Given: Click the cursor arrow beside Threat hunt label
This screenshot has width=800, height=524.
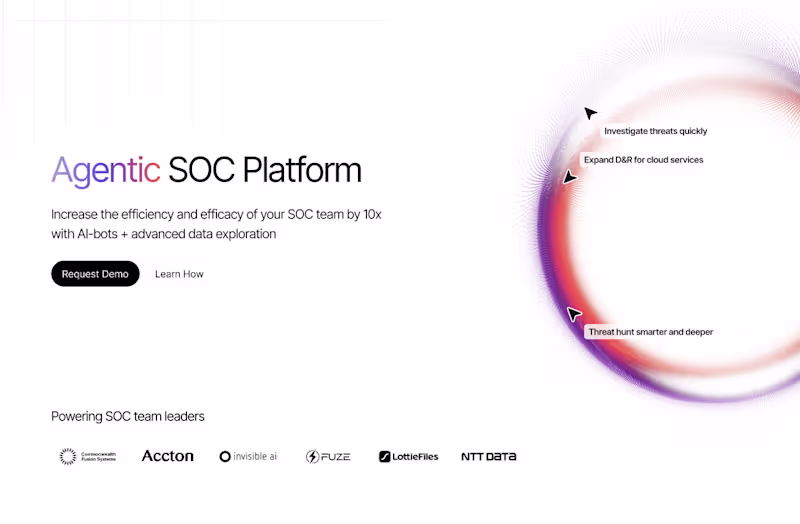Looking at the screenshot, I should tap(574, 314).
